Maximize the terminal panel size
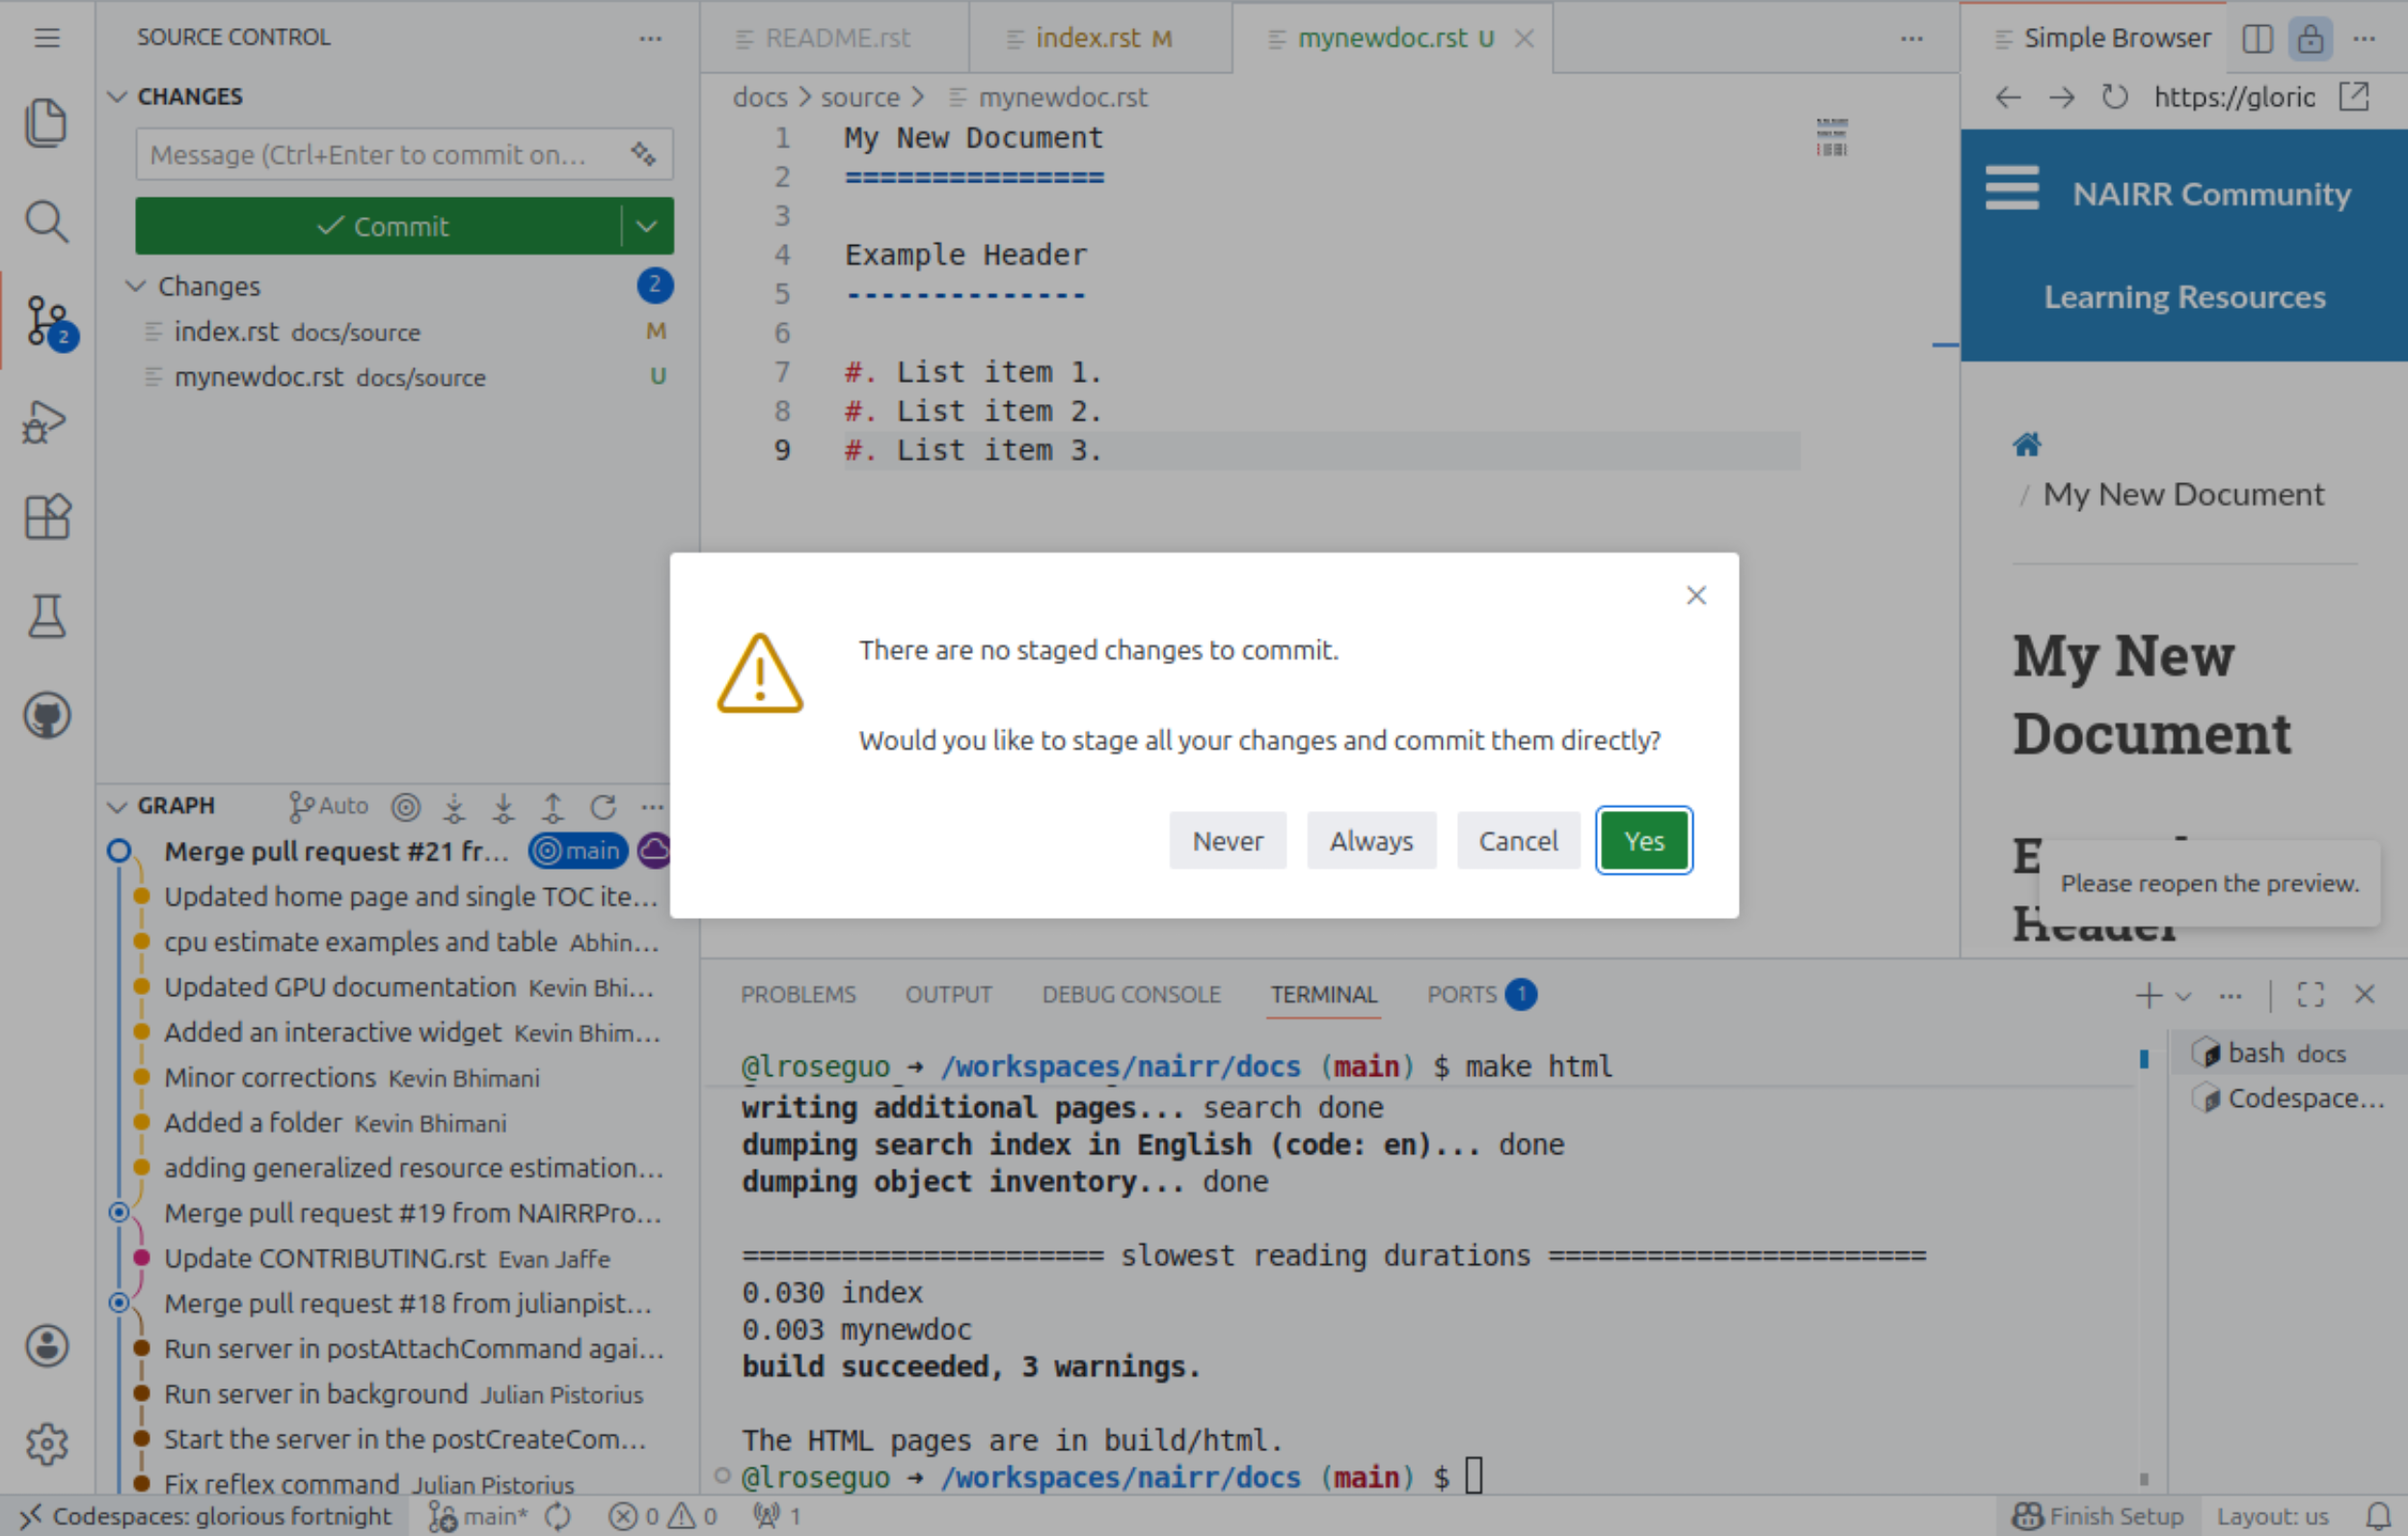 [2310, 994]
